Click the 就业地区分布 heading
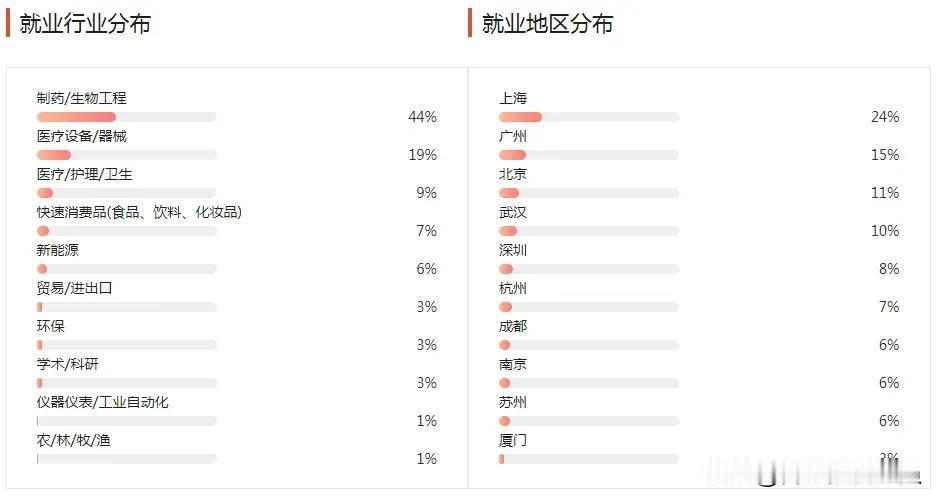Viewport: 937px width, 500px height. tap(547, 24)
